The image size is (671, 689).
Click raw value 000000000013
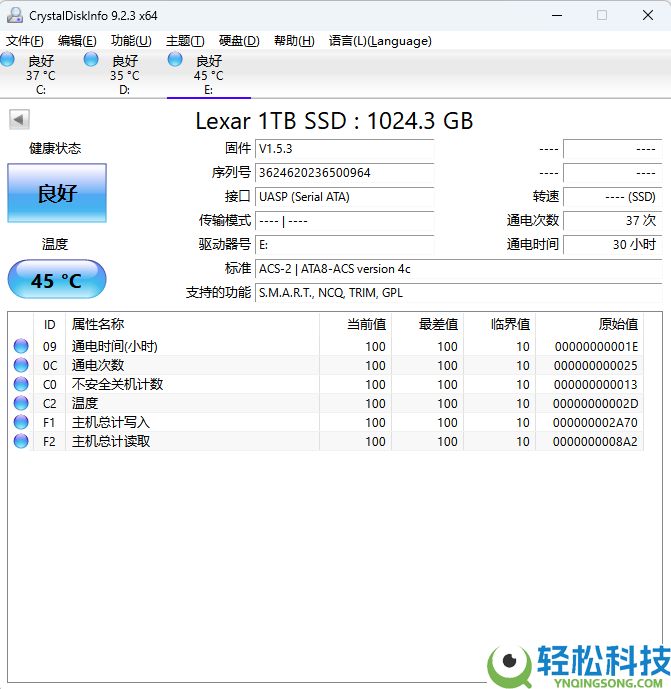coord(595,384)
